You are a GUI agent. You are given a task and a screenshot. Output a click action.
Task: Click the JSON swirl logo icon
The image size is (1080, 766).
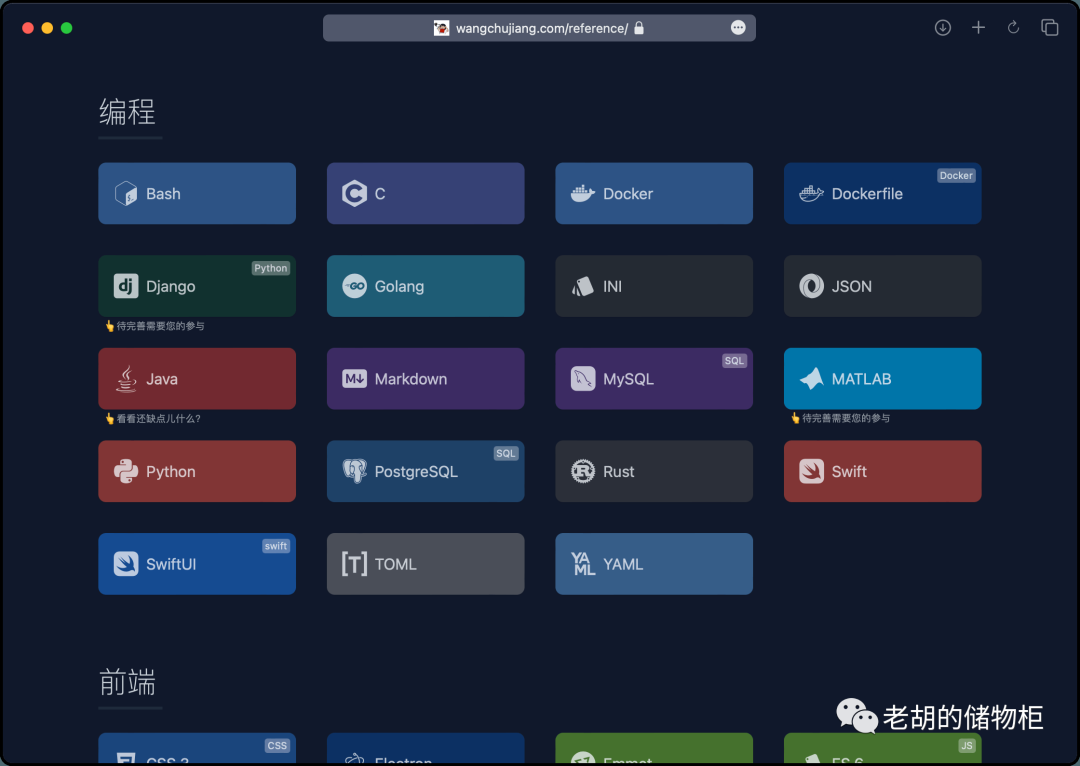pyautogui.click(x=811, y=286)
